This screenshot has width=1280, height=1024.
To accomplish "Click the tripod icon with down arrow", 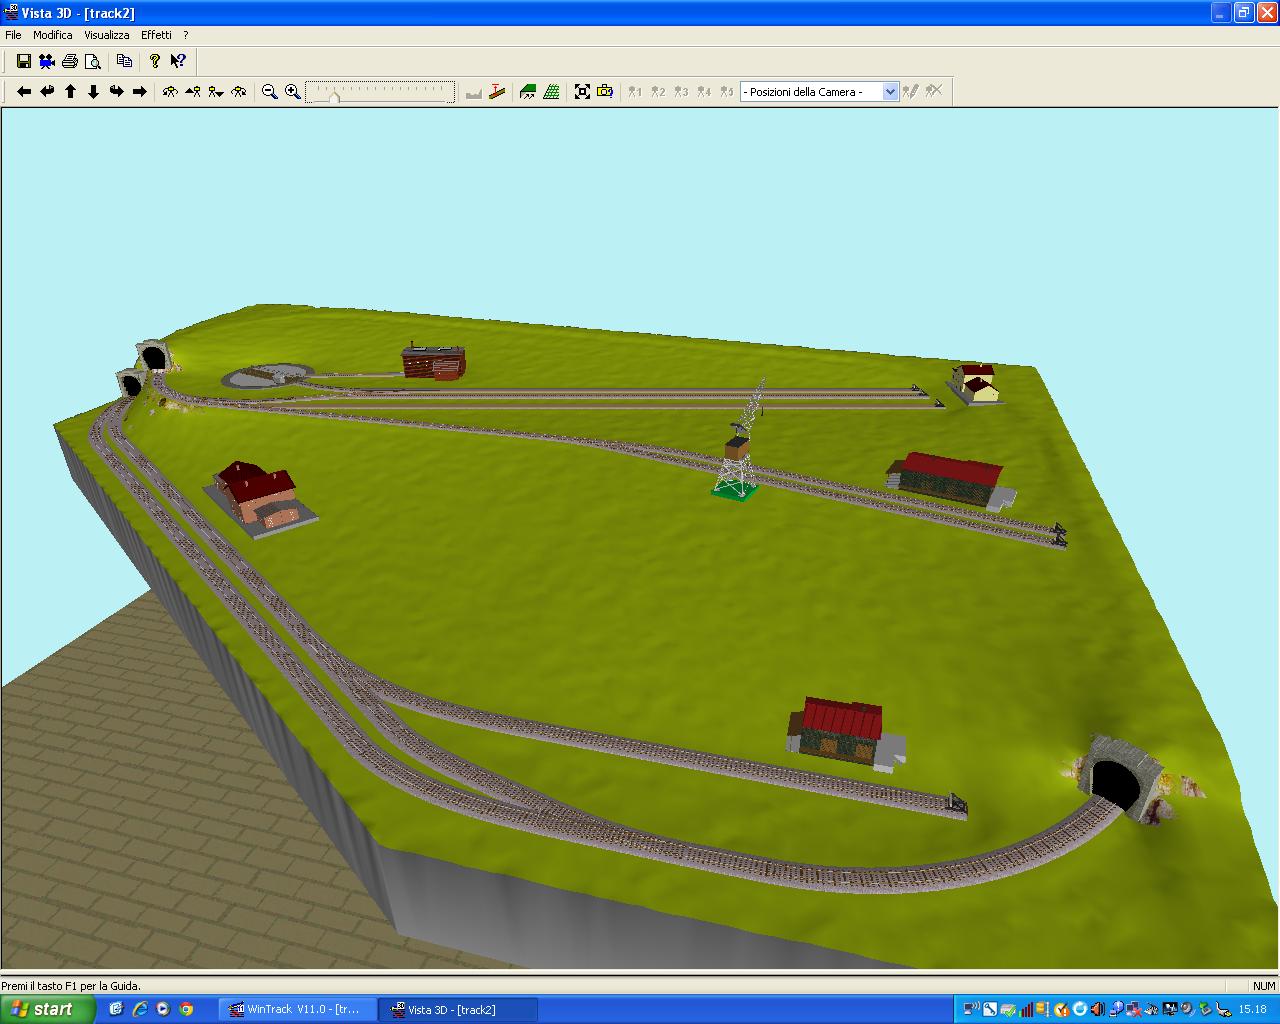I will tap(216, 92).
